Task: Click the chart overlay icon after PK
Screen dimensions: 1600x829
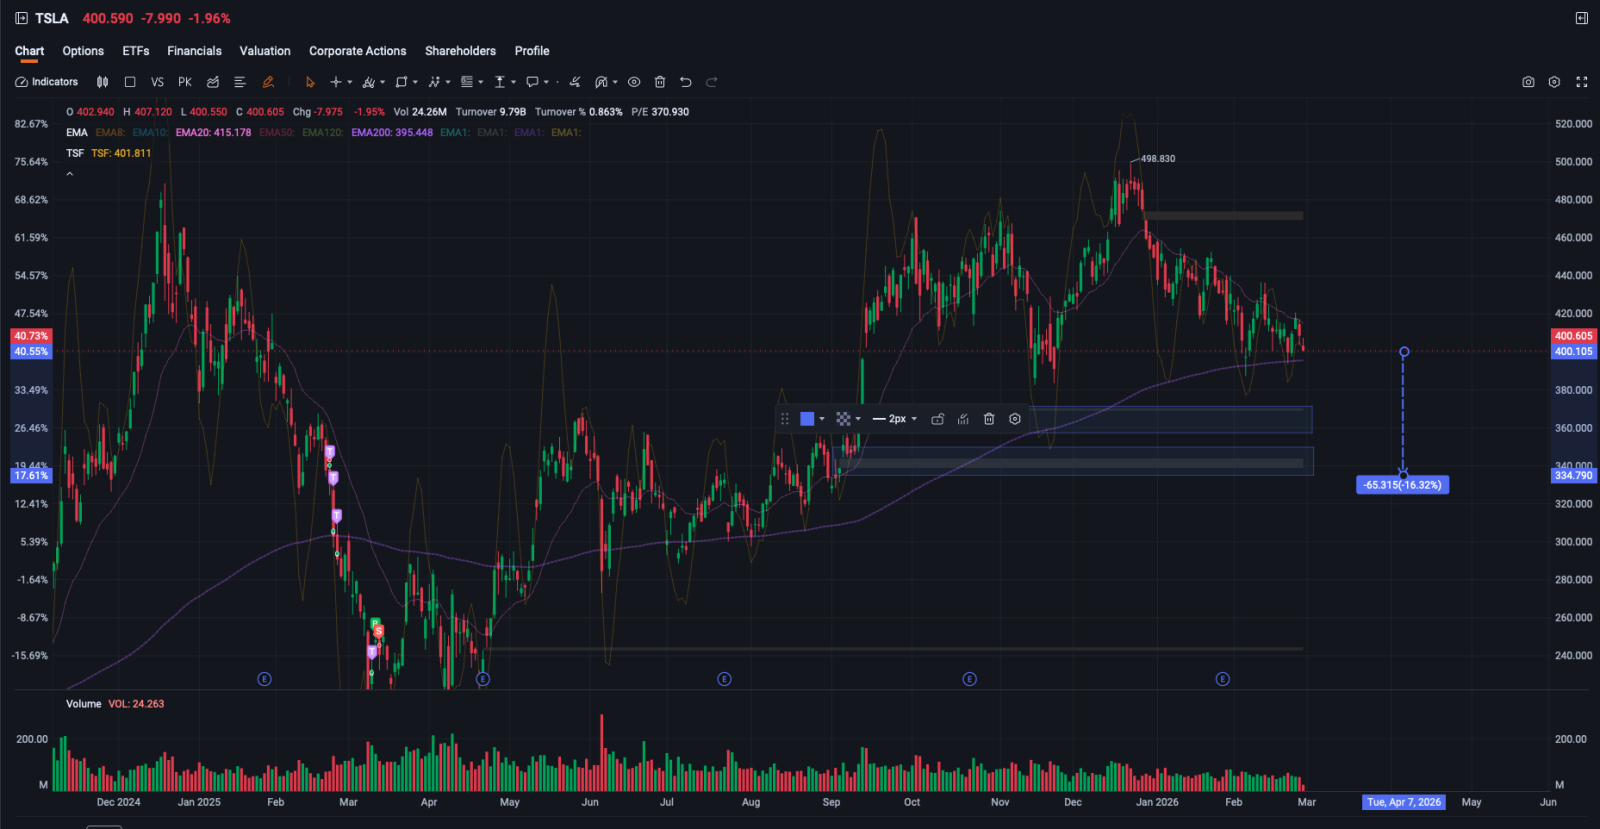Action: coord(213,82)
